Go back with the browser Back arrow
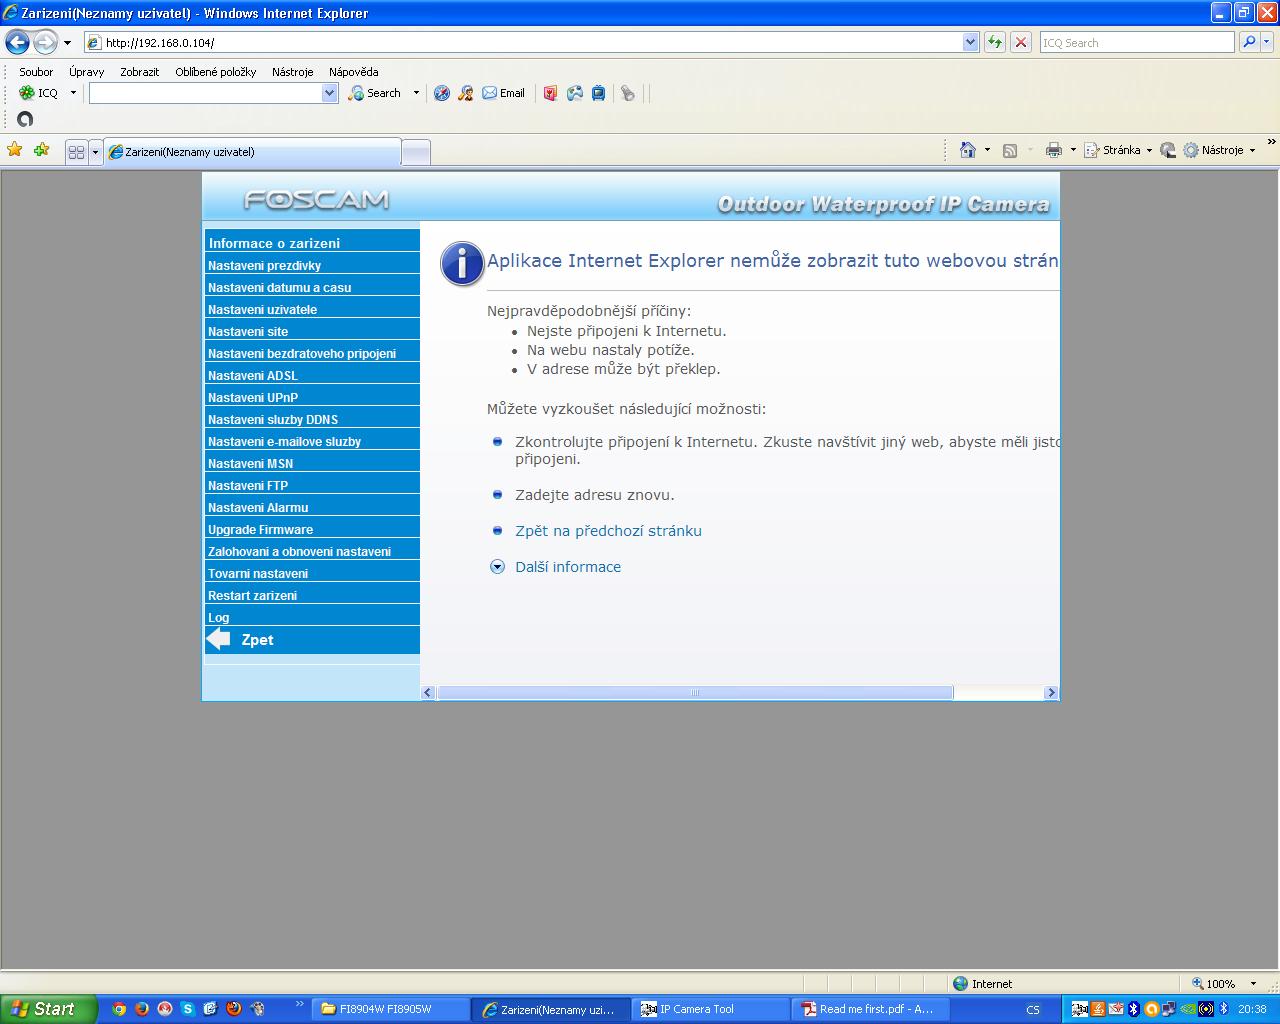Image resolution: width=1280 pixels, height=1024 pixels. coord(17,42)
